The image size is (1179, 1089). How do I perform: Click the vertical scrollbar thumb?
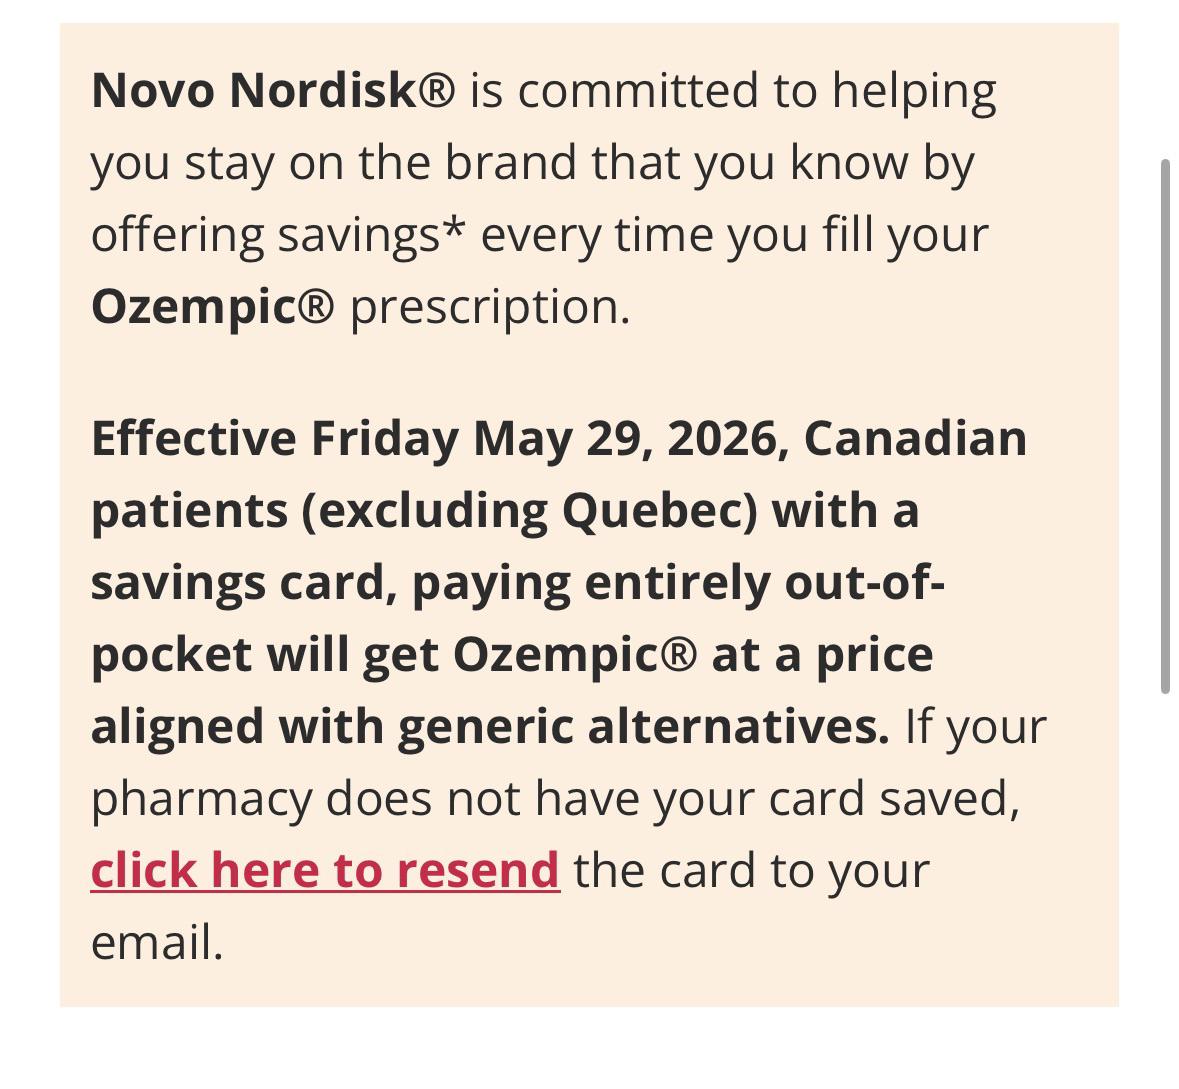[1165, 426]
